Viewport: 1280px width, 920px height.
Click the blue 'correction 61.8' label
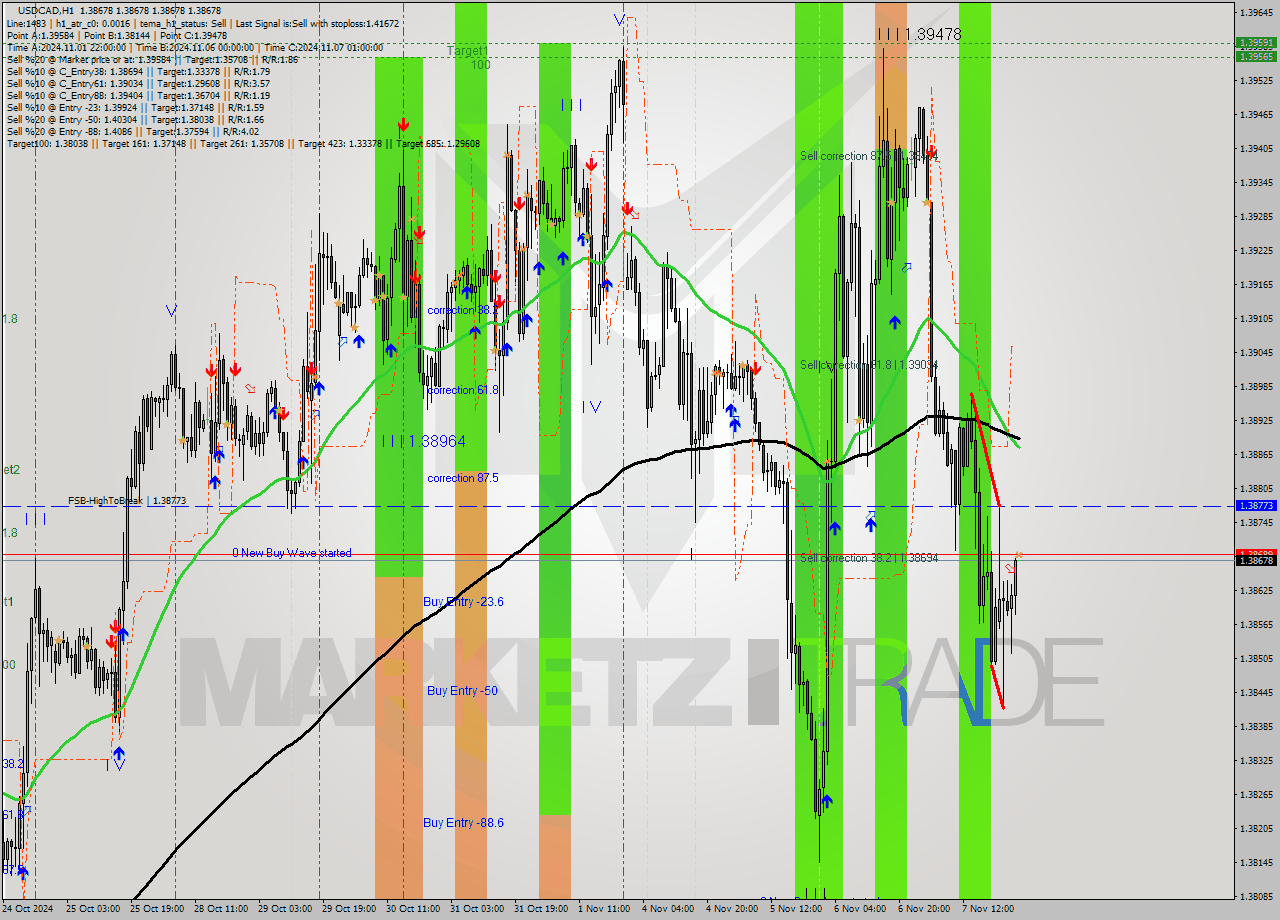coord(463,390)
